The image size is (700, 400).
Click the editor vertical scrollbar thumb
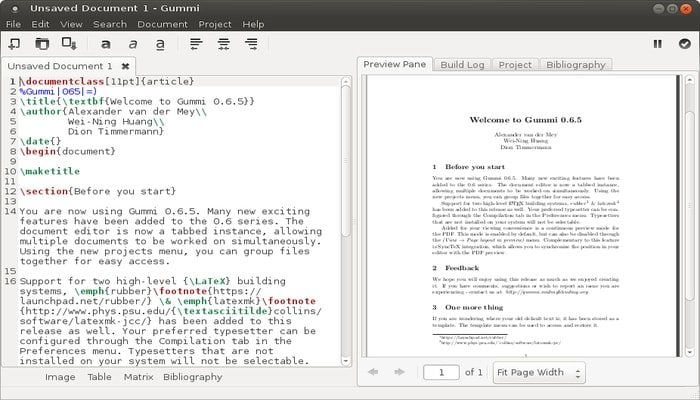point(346,161)
